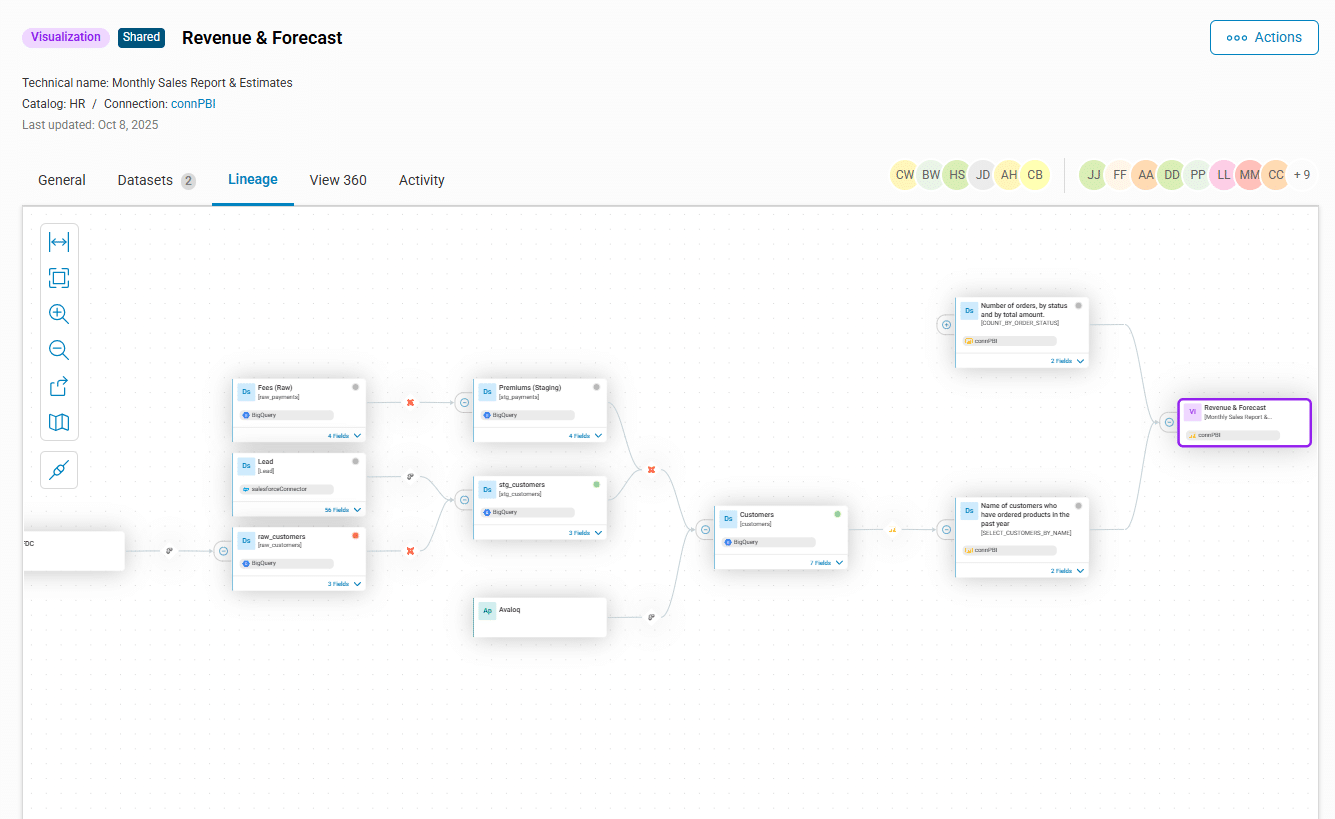Collapse upstream of Revenue & Forecast node
Screen dimensions: 1335x819
1169,422
